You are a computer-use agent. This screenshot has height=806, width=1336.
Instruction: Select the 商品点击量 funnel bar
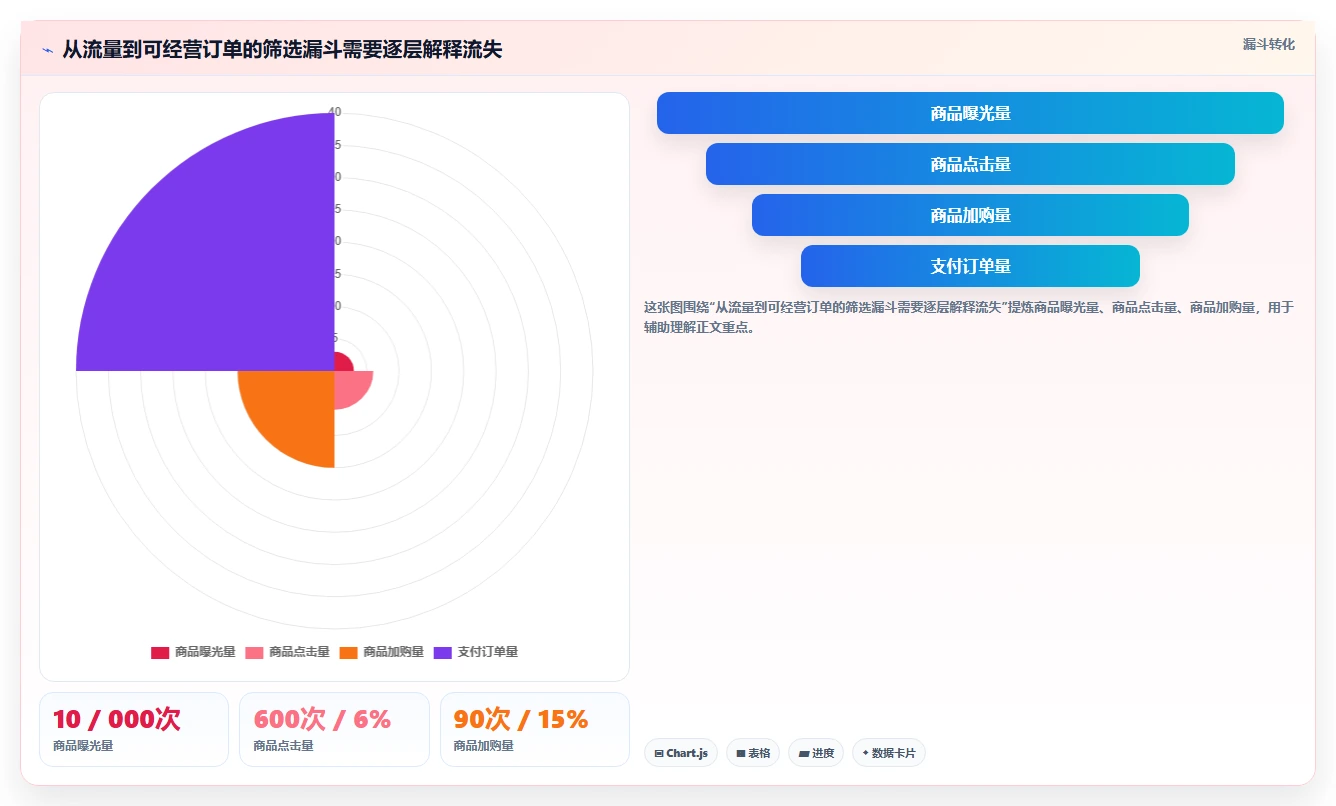pos(970,164)
